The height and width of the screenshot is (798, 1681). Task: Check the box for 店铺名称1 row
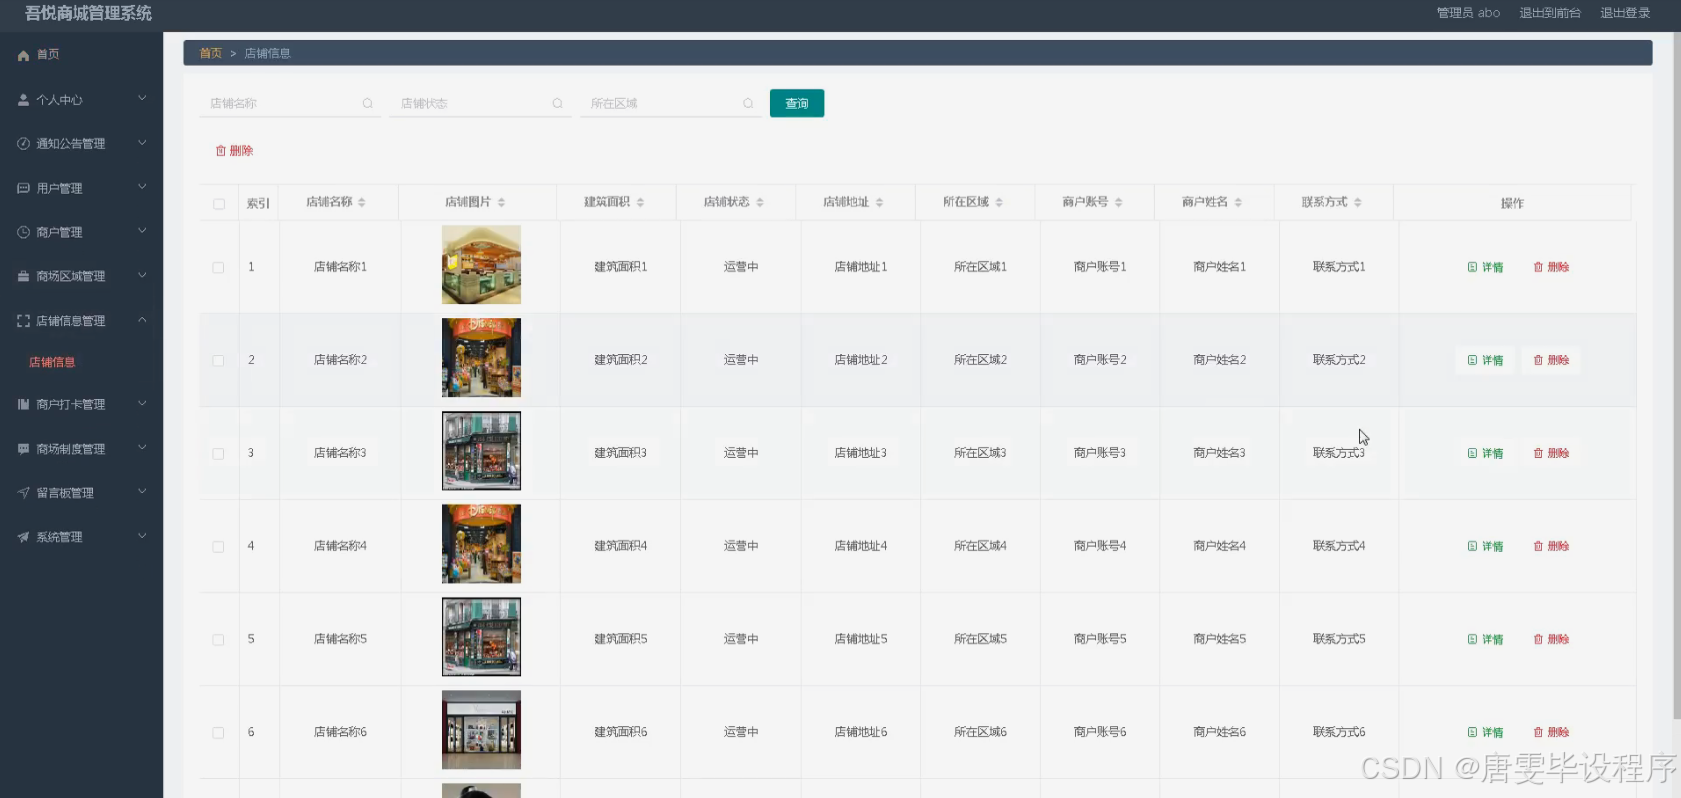pyautogui.click(x=218, y=267)
